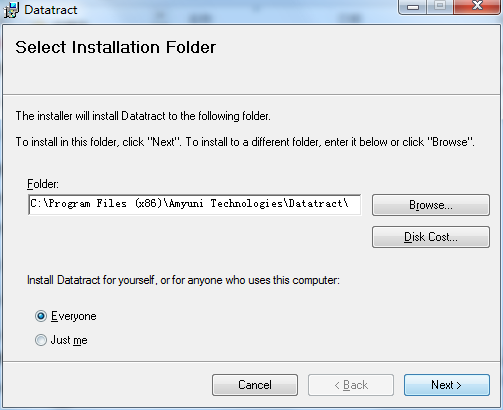Click the Folder: field label
Screen dimensions: 503x410
43,184
